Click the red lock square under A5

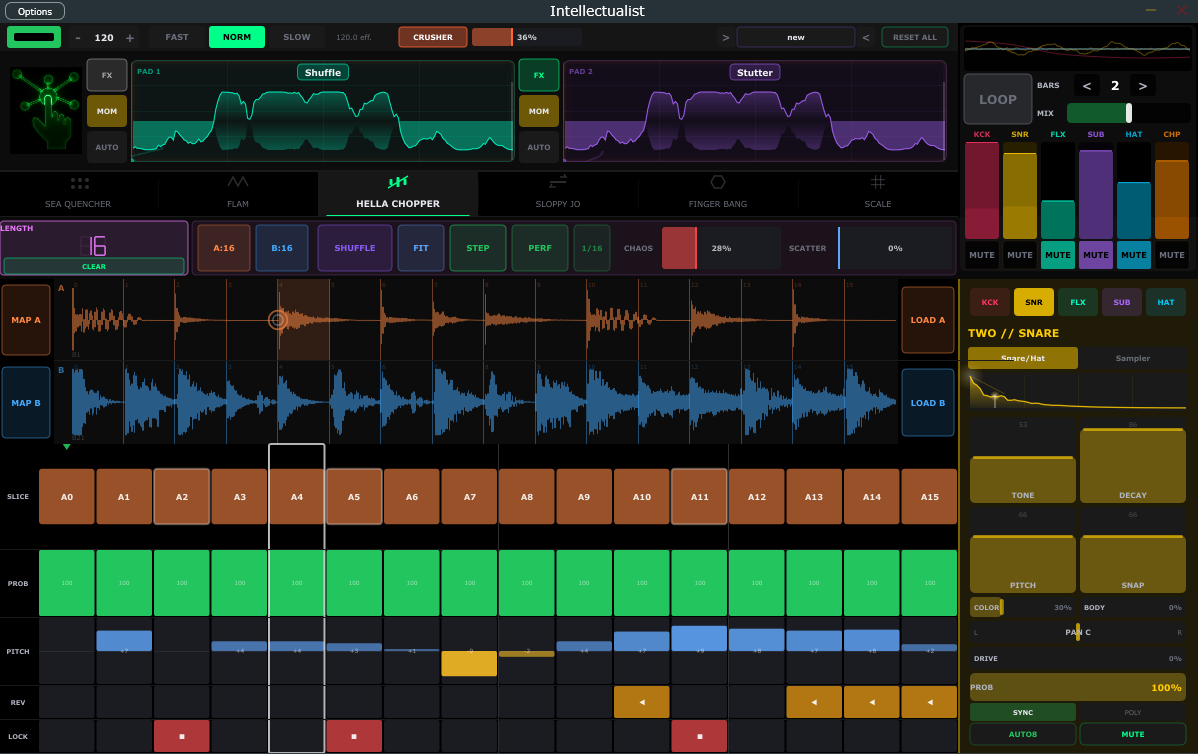coord(354,736)
